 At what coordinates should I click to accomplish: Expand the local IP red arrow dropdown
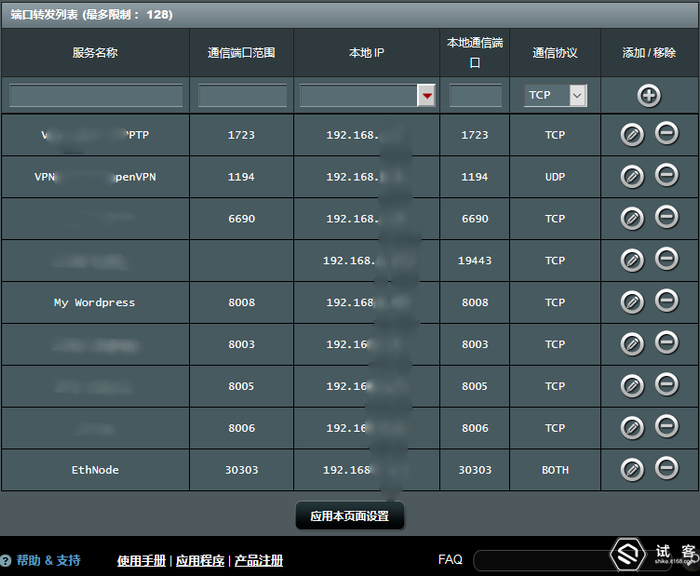(x=426, y=95)
